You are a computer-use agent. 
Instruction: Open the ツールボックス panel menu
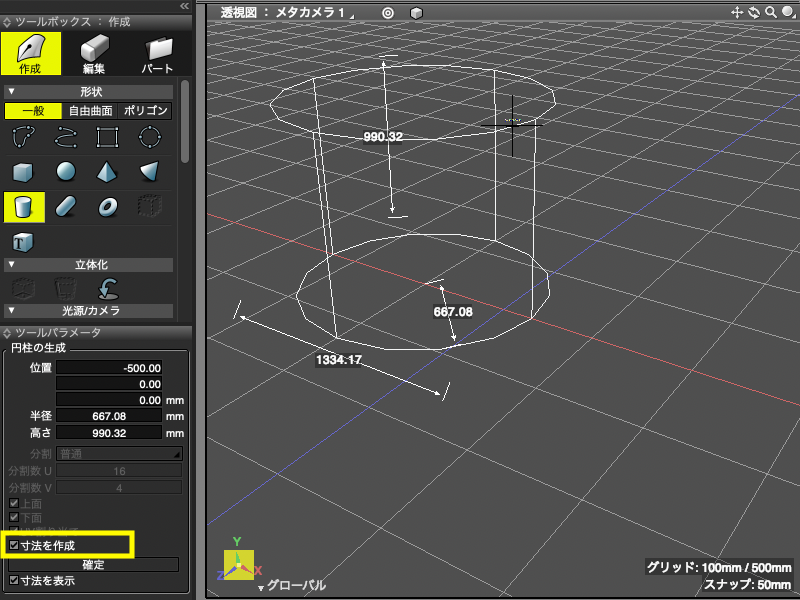(7, 22)
